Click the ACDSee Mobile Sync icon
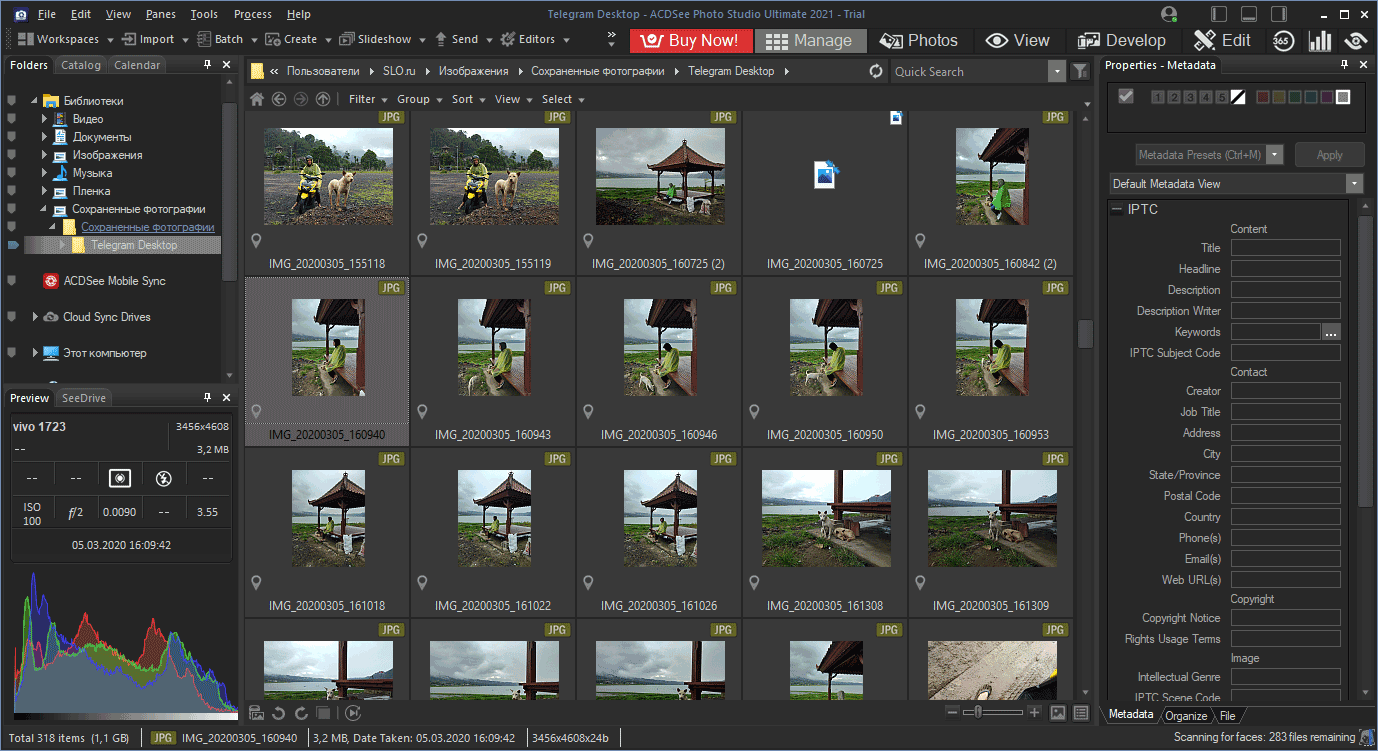 point(50,281)
